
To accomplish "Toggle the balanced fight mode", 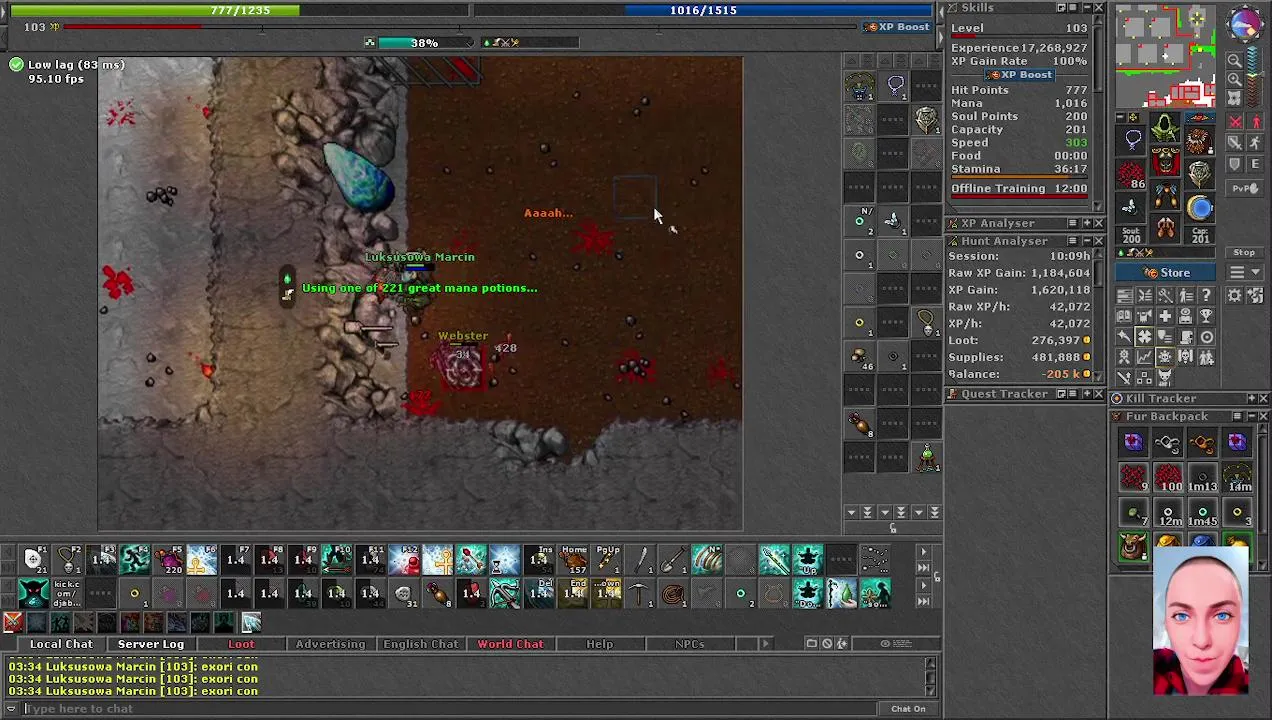I will tap(1234, 142).
